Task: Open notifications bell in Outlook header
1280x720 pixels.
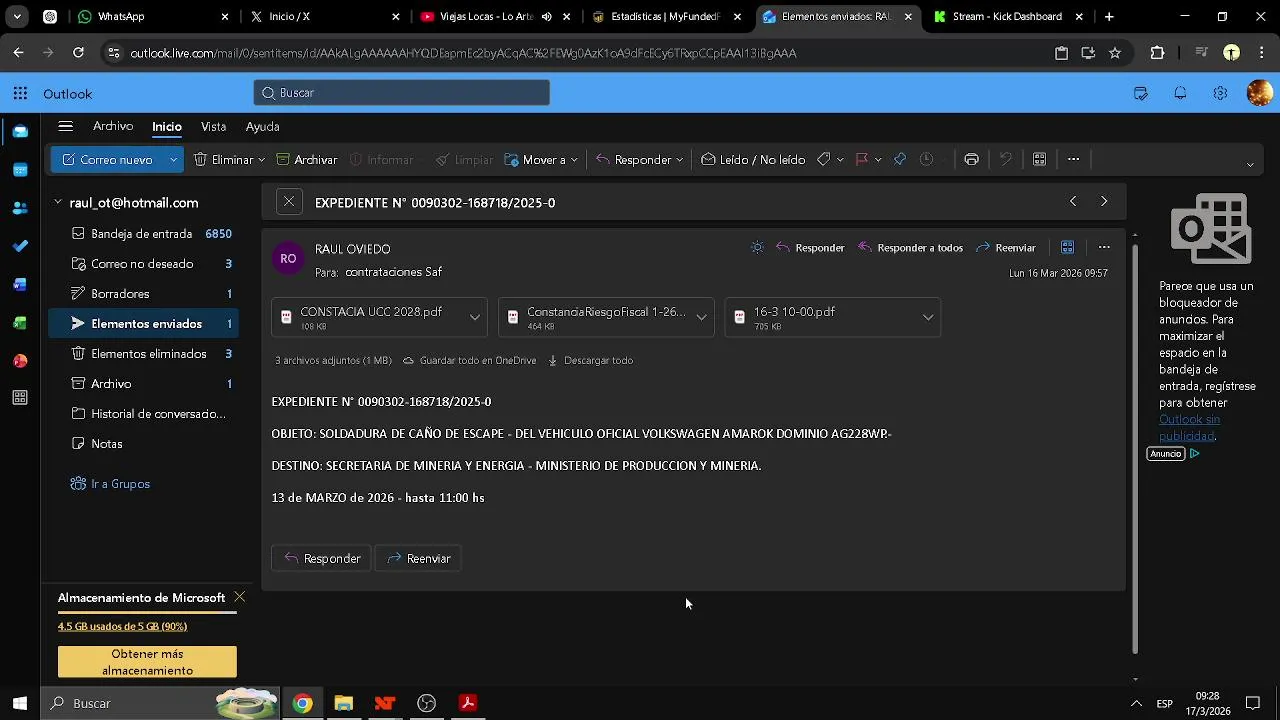Action: pyautogui.click(x=1180, y=94)
